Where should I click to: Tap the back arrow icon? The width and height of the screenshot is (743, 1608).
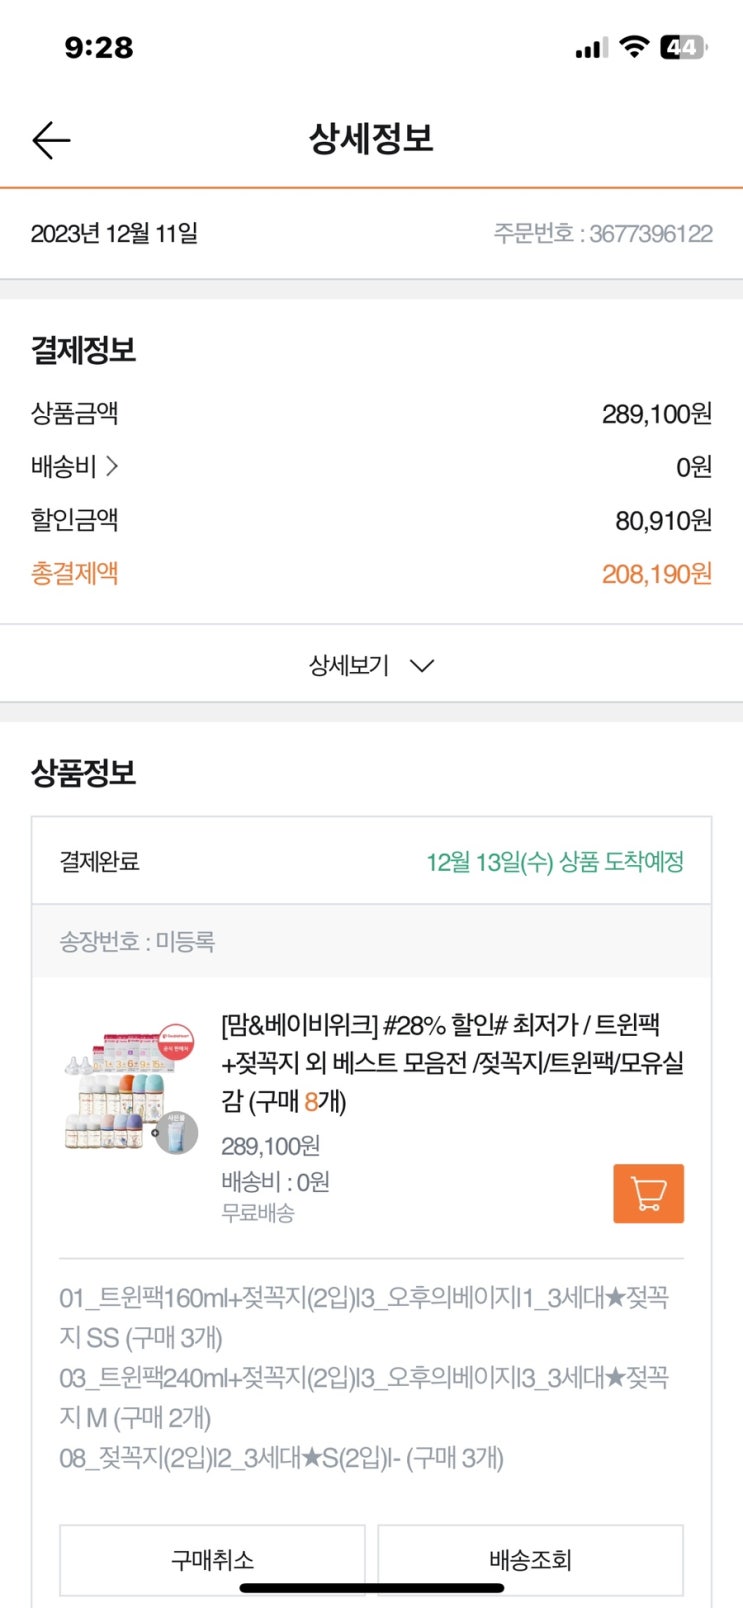pos(51,140)
